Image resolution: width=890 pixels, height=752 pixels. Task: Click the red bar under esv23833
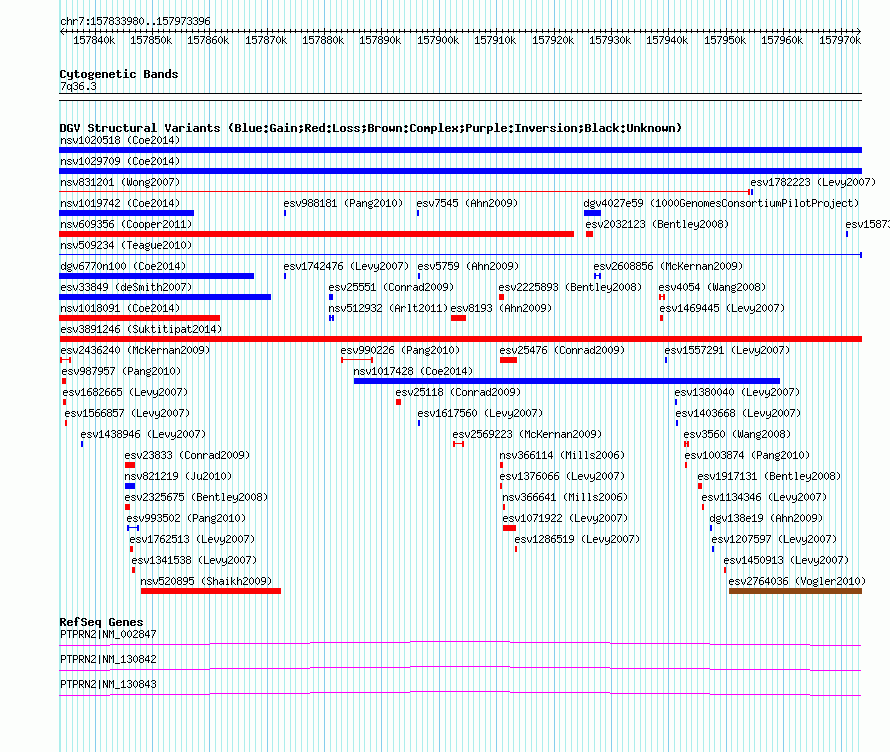[129, 465]
